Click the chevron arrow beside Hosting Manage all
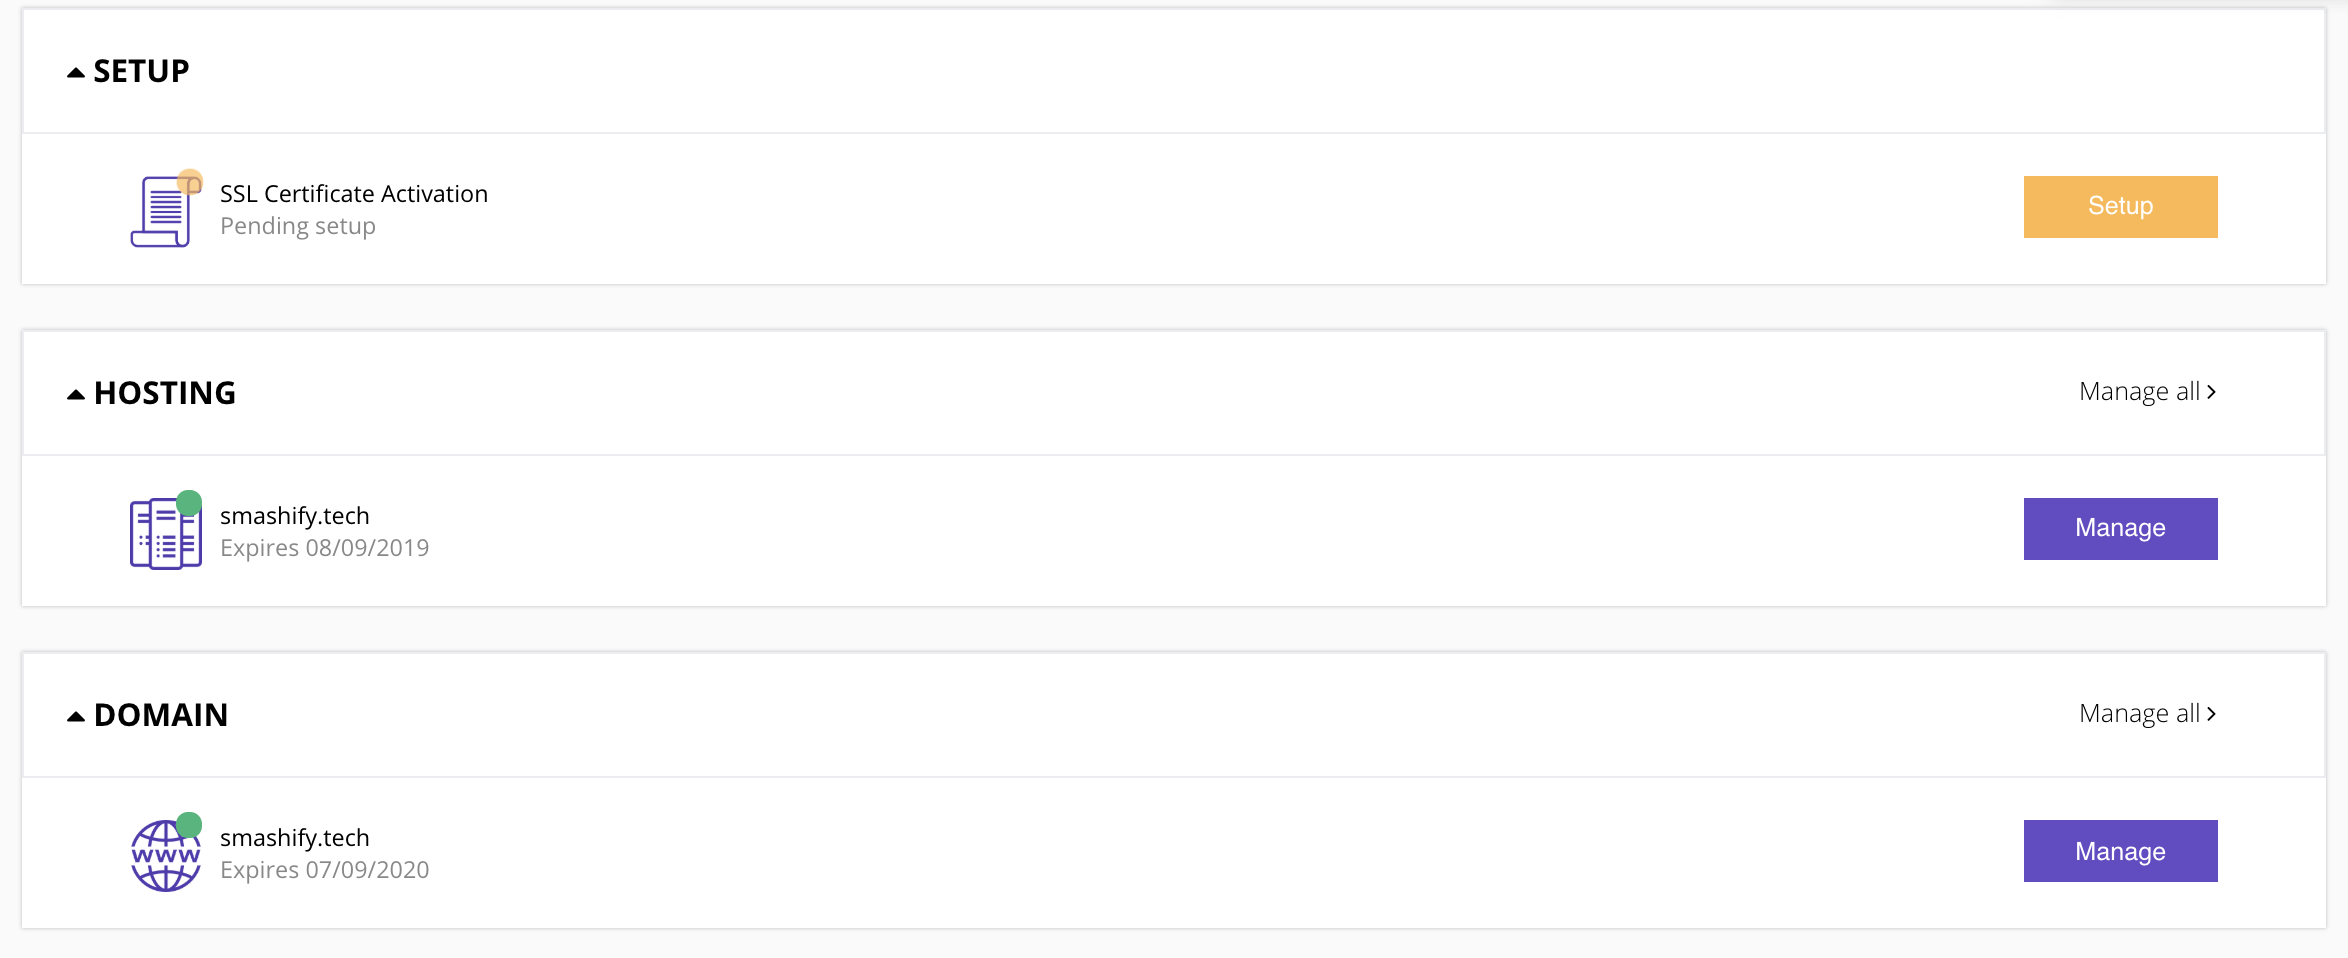 pos(2211,392)
